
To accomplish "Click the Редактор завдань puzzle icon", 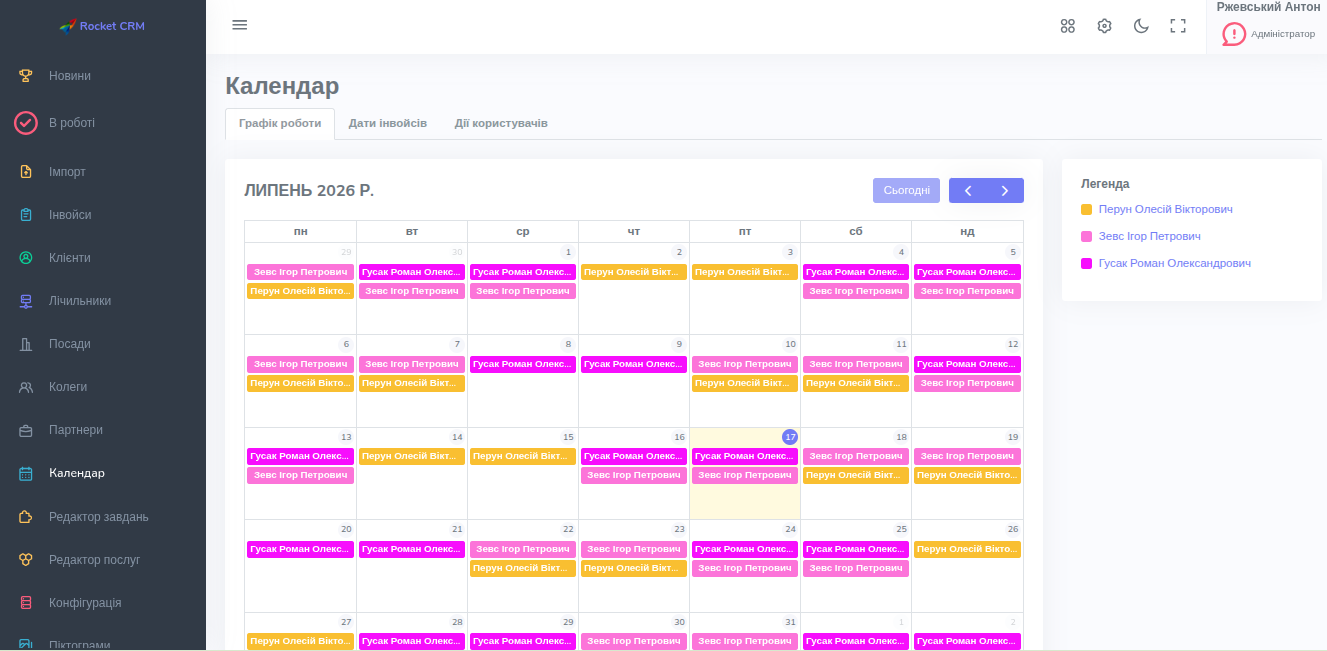I will click(x=26, y=517).
